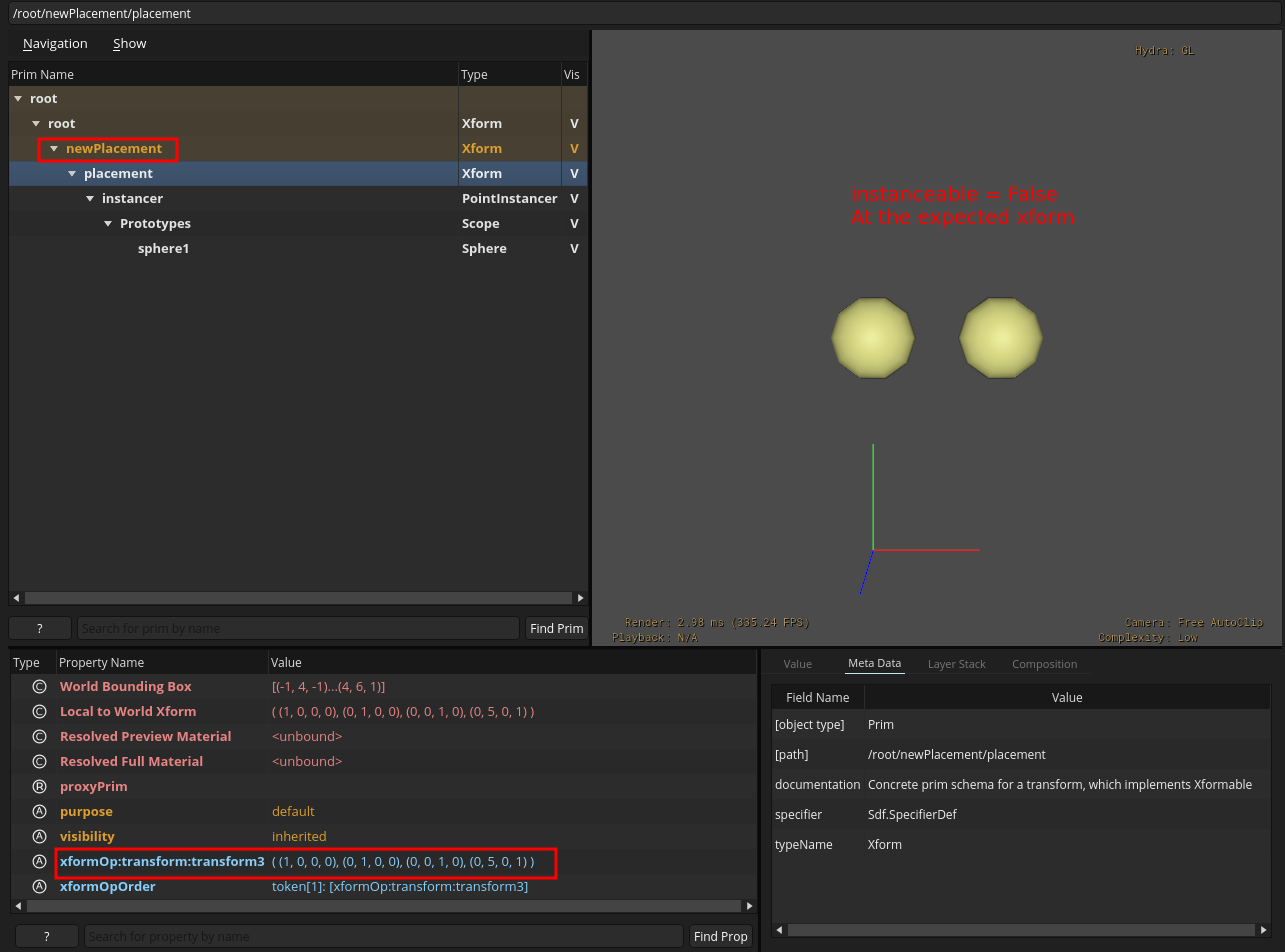The image size is (1285, 952).
Task: Click the right sphere in the viewport
Action: click(1001, 338)
